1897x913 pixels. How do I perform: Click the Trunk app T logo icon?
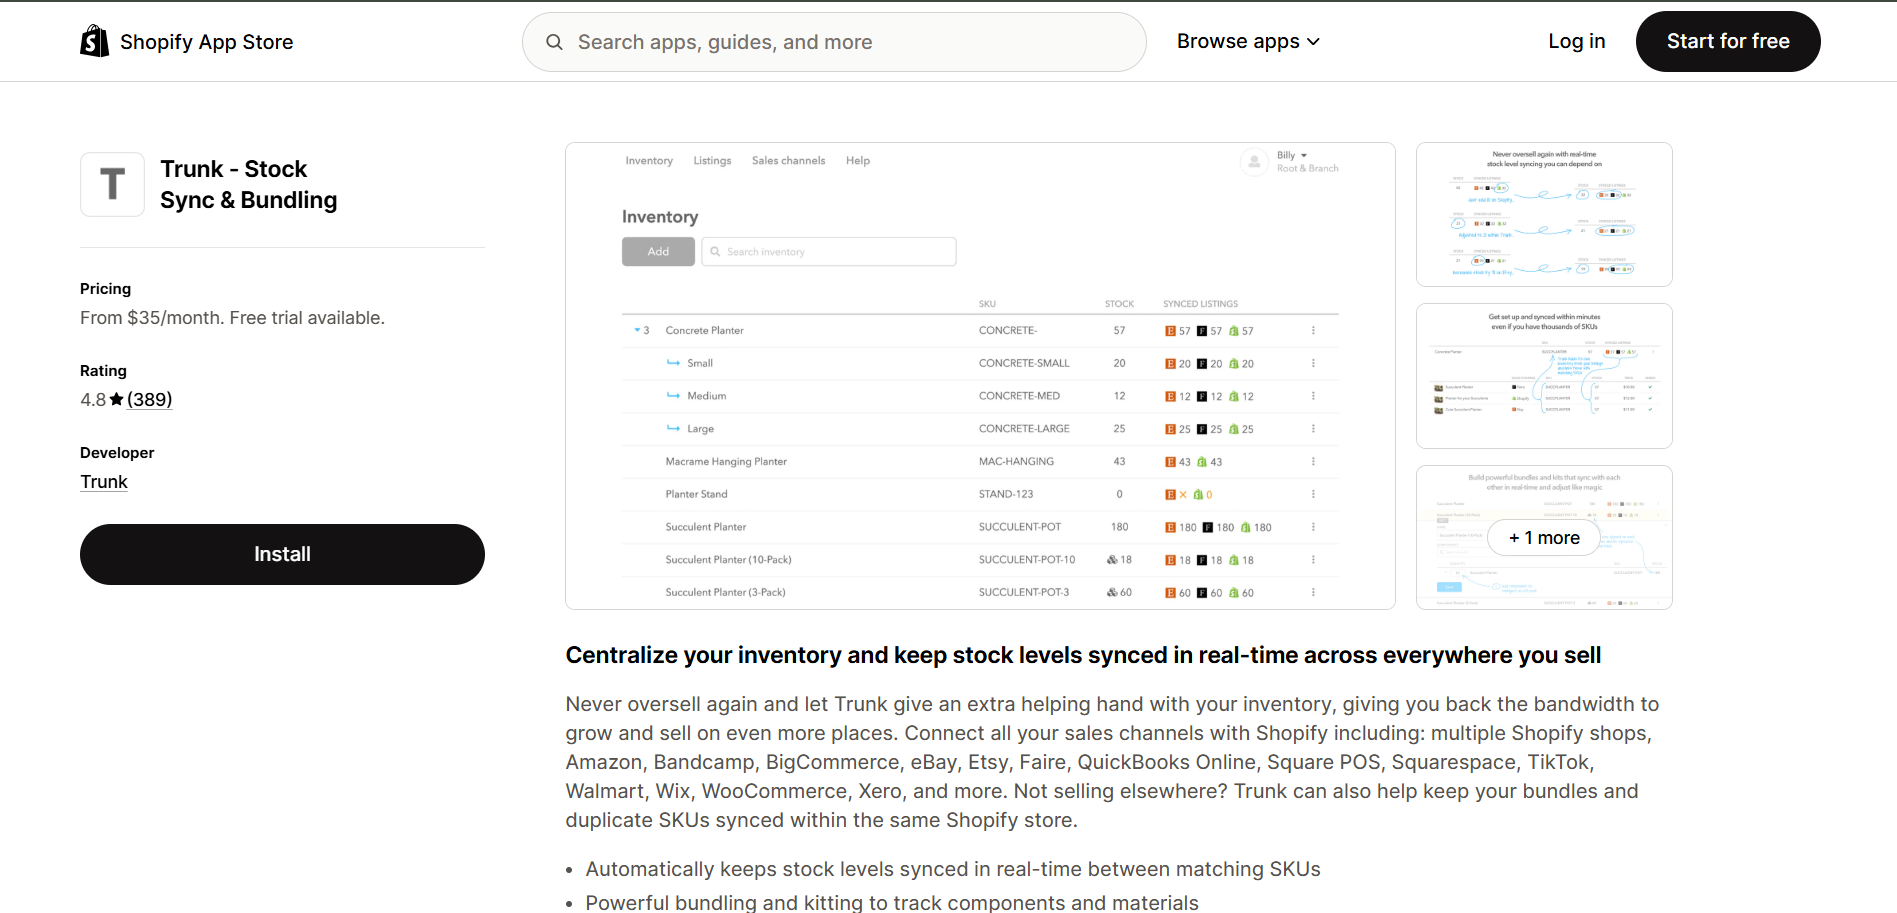pyautogui.click(x=112, y=184)
